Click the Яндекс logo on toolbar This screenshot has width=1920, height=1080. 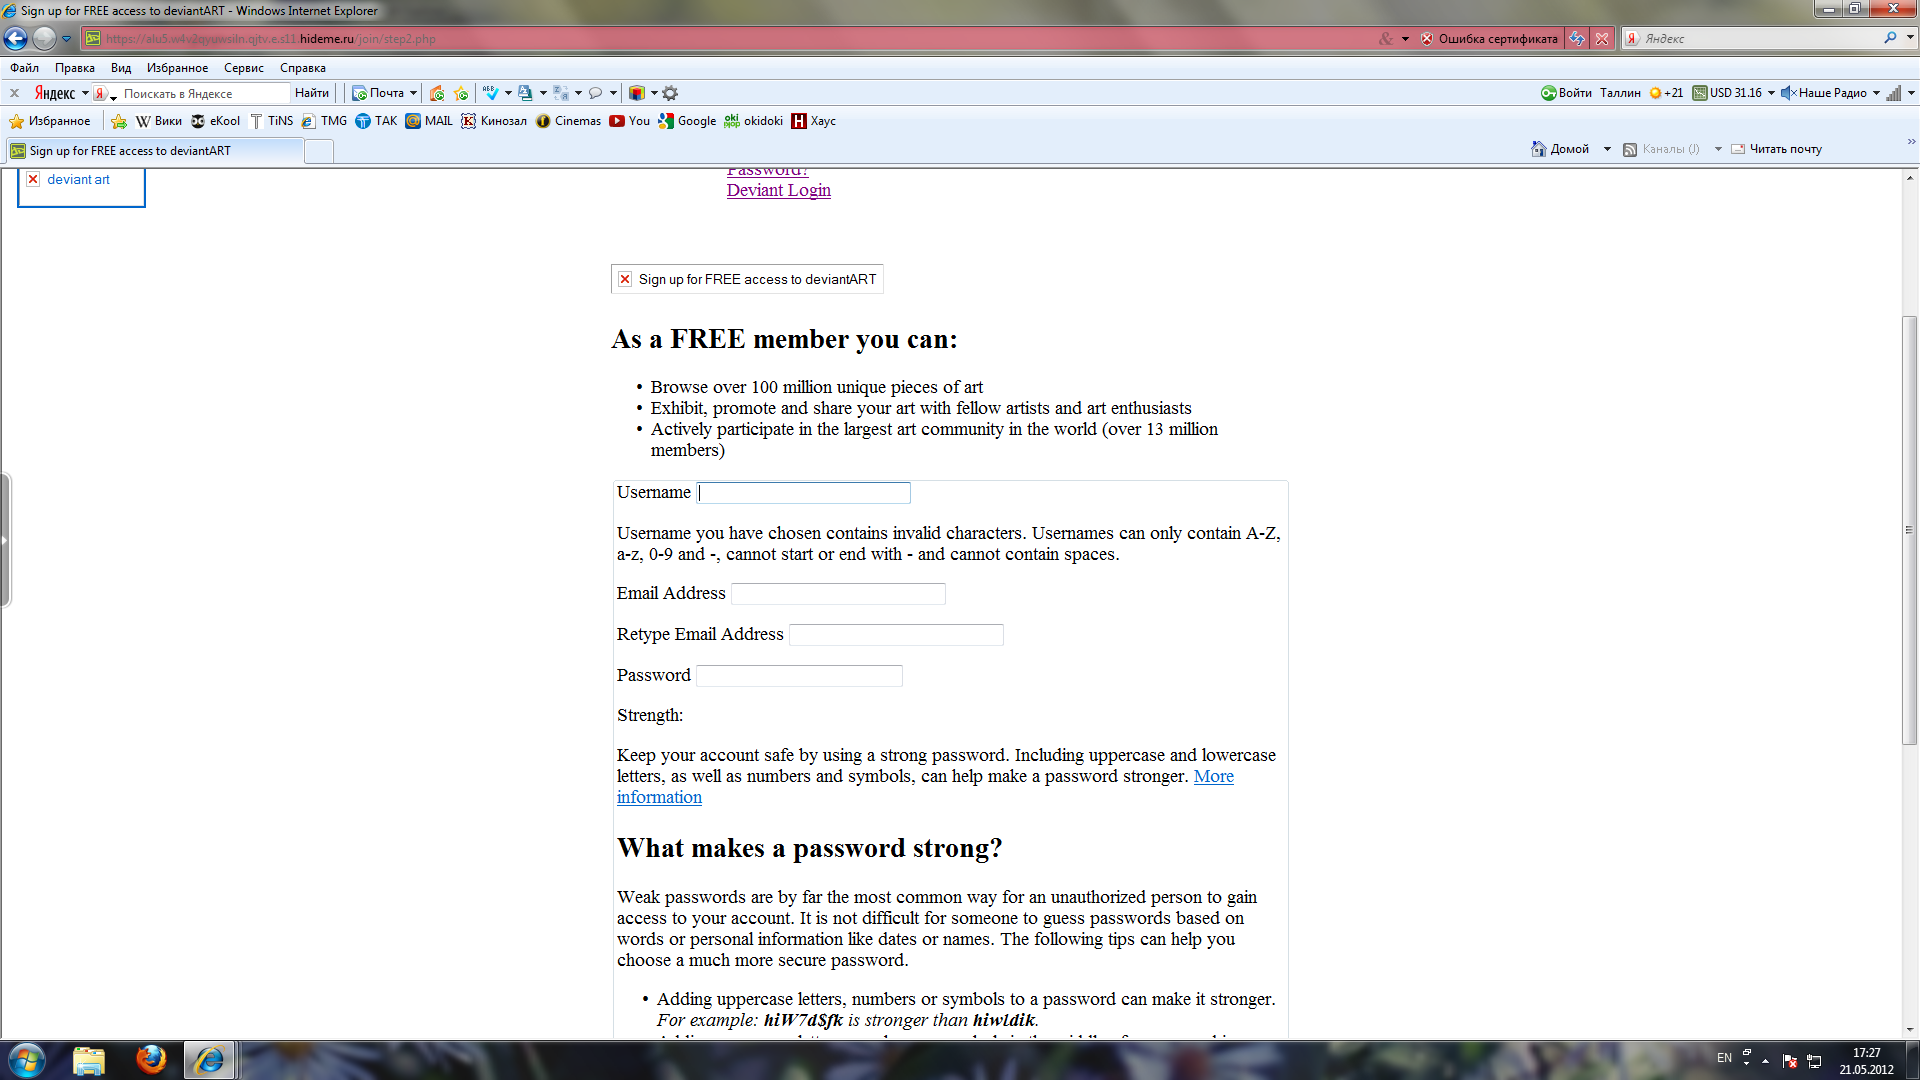pos(55,93)
